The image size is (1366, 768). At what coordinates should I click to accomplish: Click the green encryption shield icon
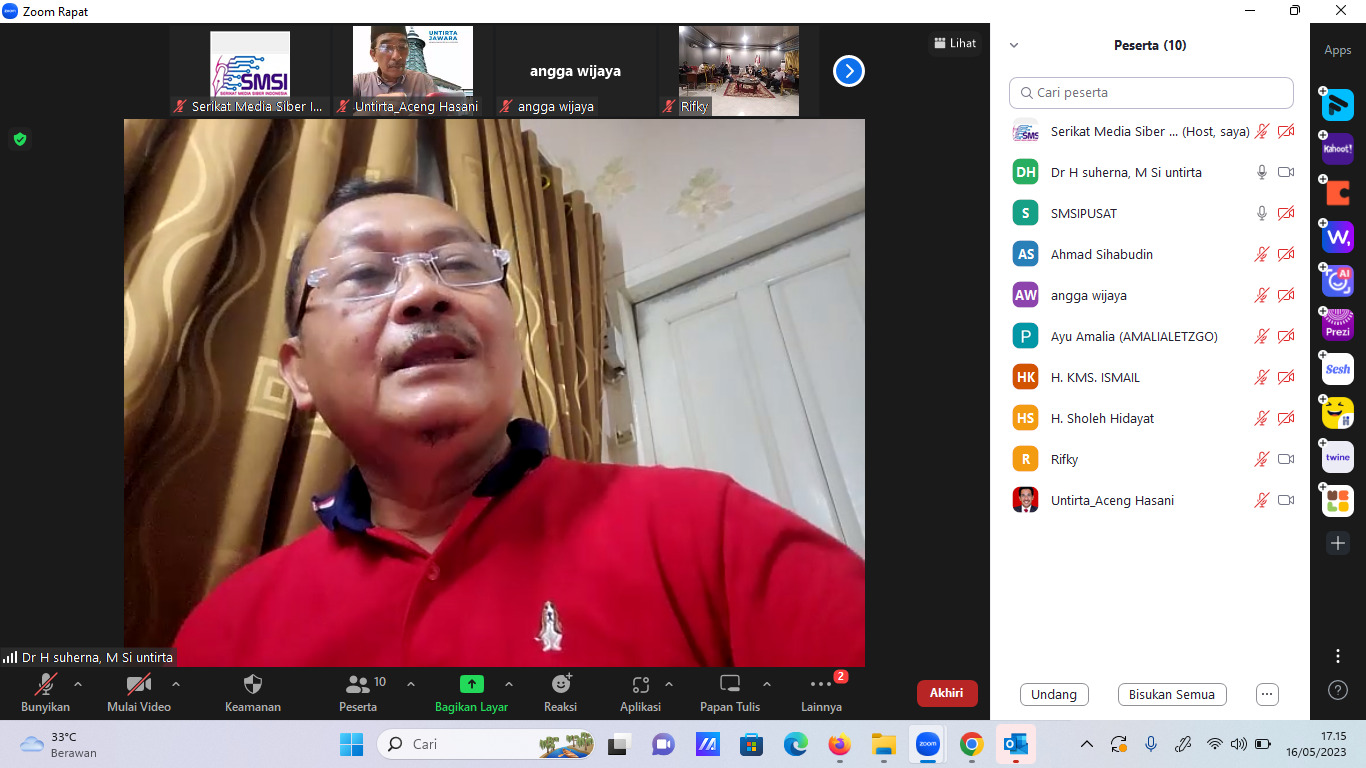[19, 139]
